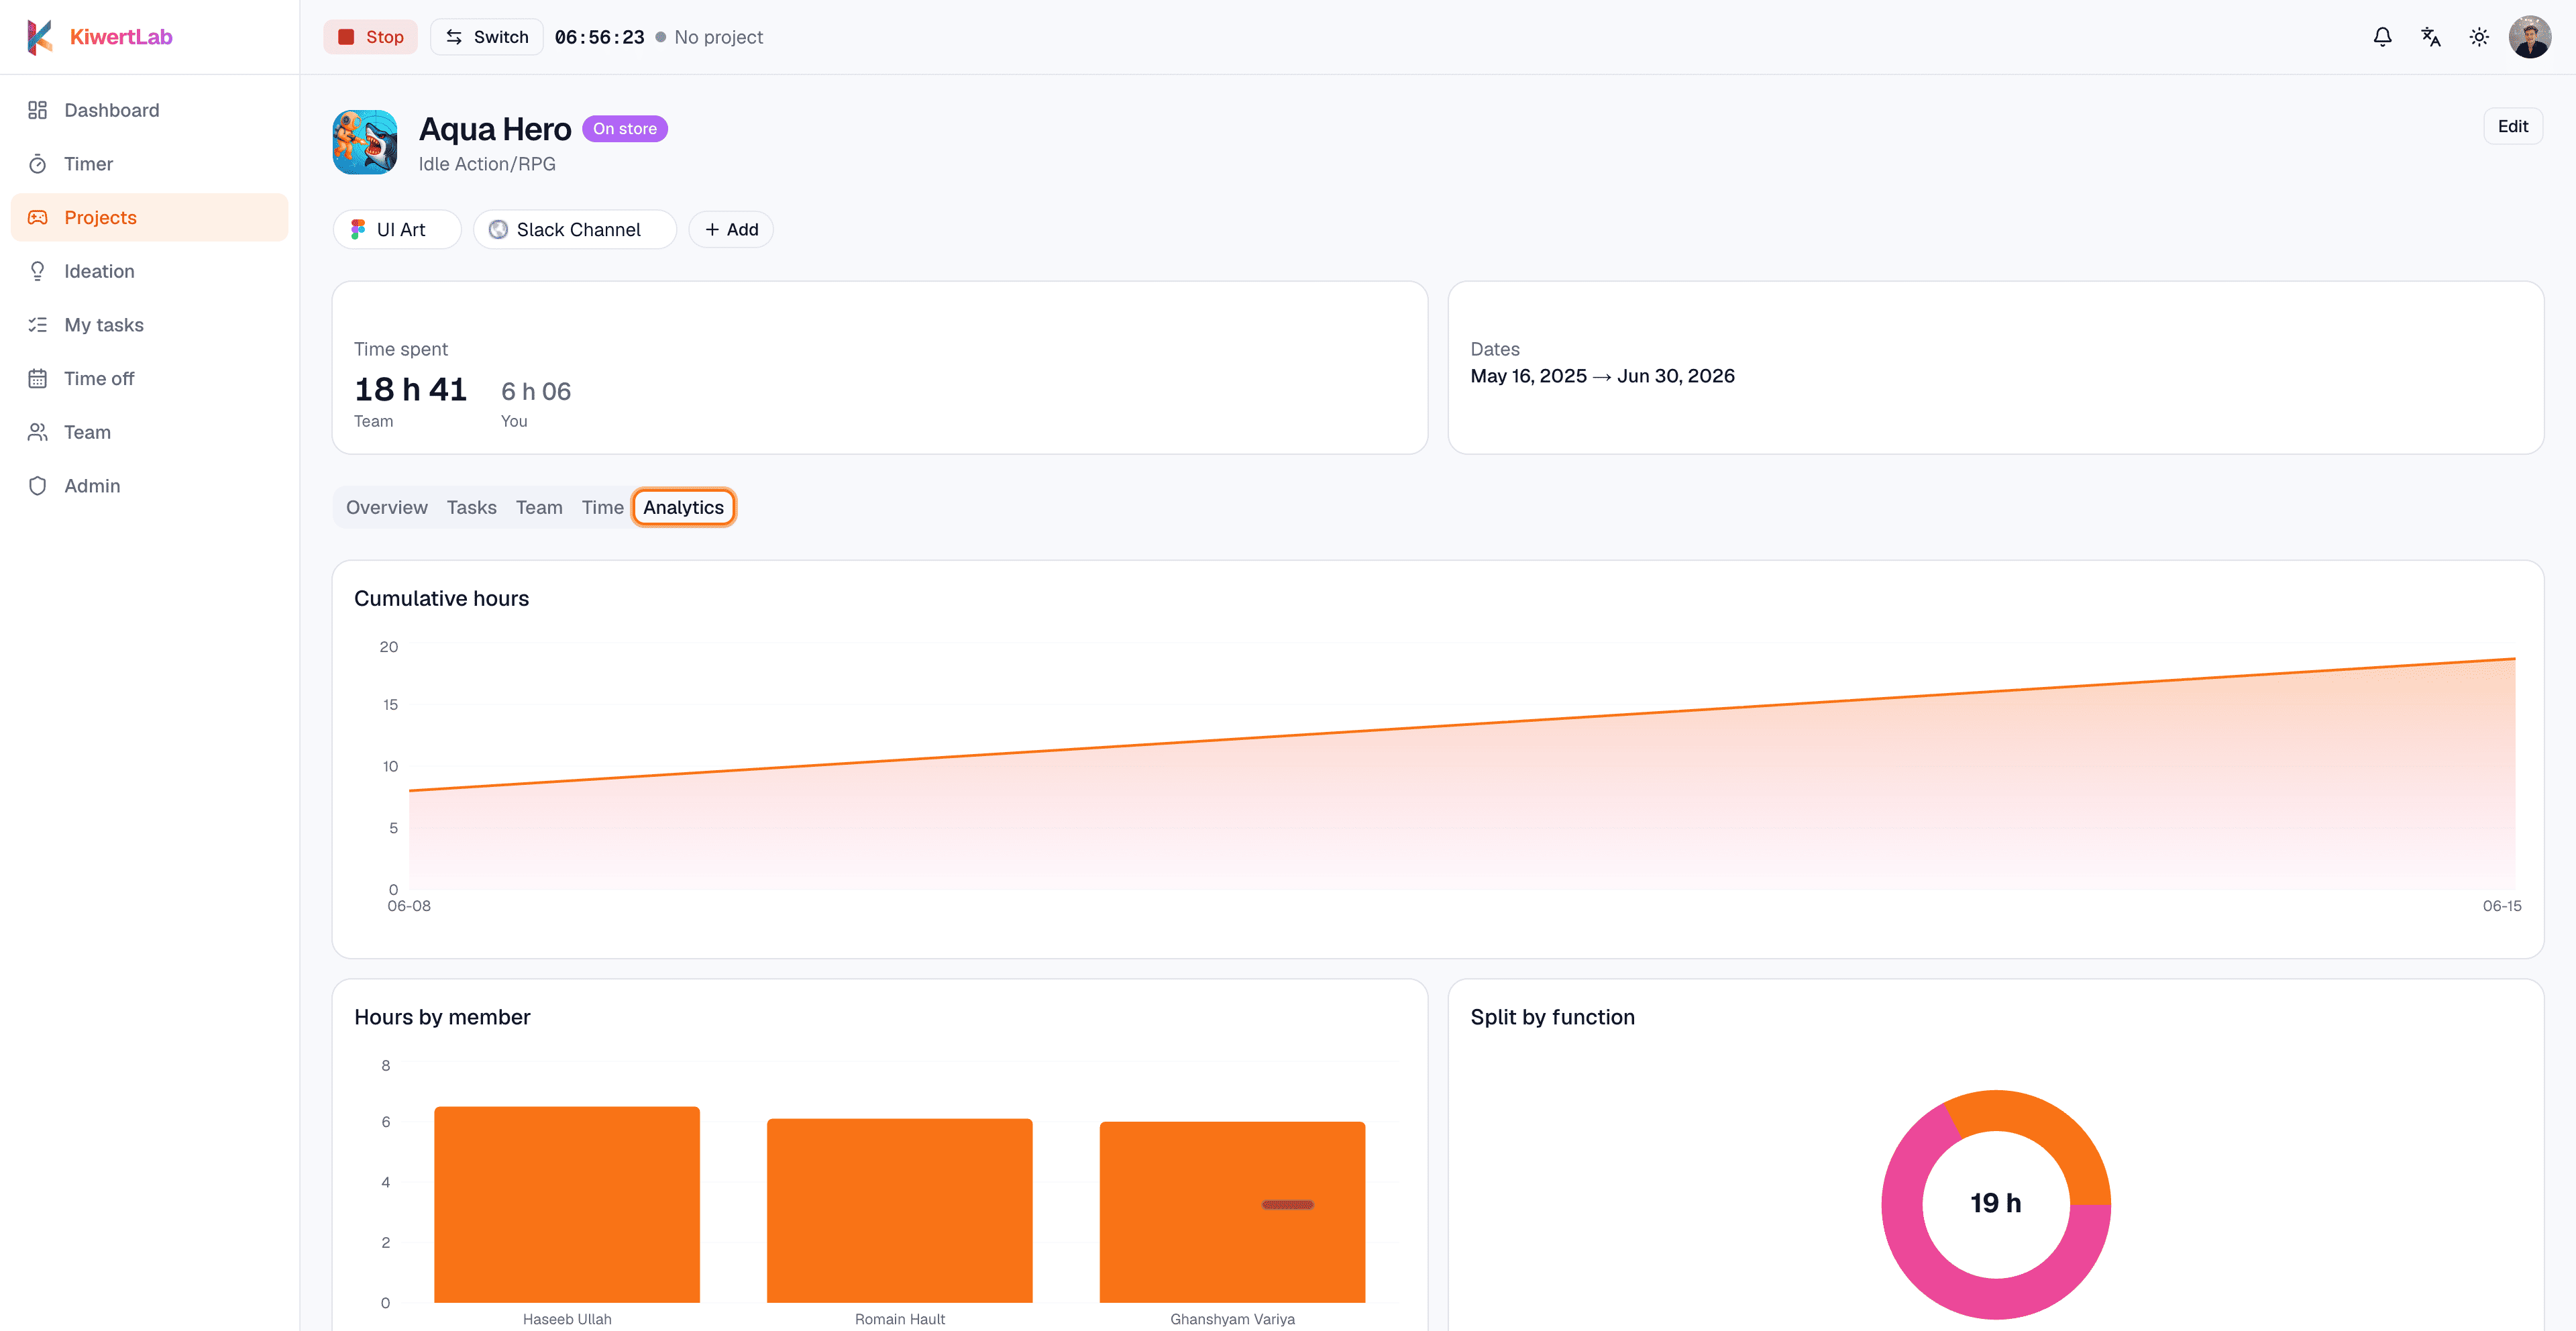Click the 06:56:23 timer readout
Screen dimensions: 2576x1331
(599, 37)
